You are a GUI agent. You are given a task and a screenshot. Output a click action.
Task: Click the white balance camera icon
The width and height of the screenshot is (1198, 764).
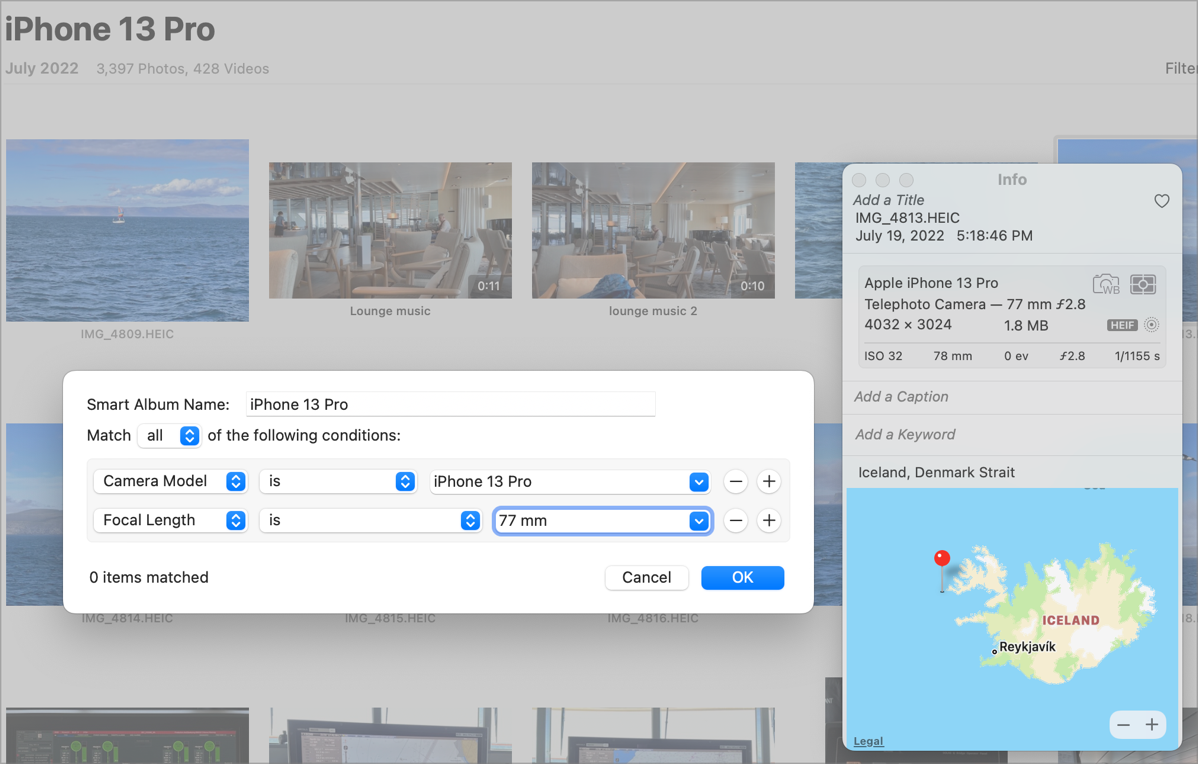1106,284
